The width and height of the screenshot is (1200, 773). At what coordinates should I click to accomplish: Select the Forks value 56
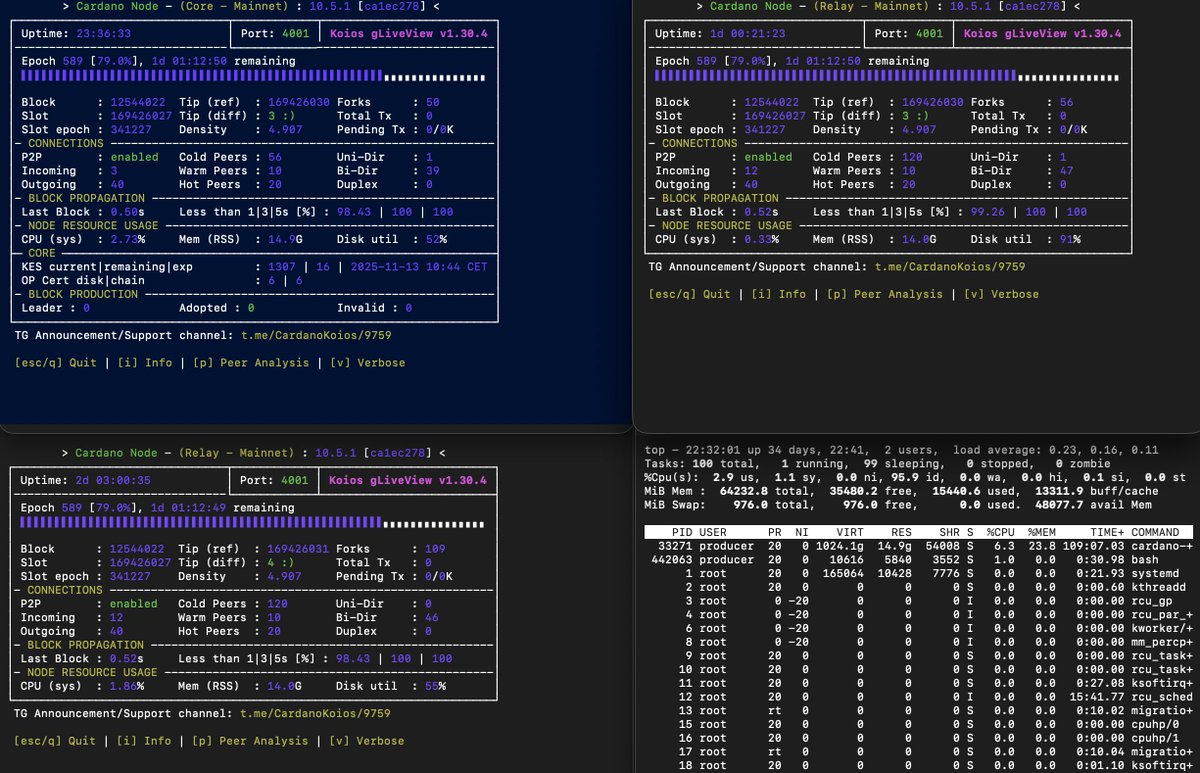1066,102
